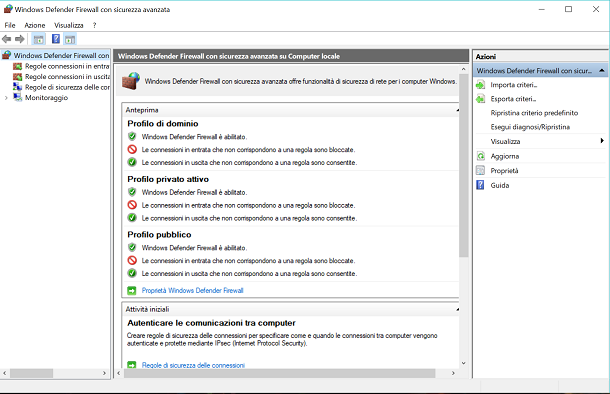Viewport: 610px width, 394px height.
Task: Click Regole connessioni in uscita icon
Action: pyautogui.click(x=18, y=77)
